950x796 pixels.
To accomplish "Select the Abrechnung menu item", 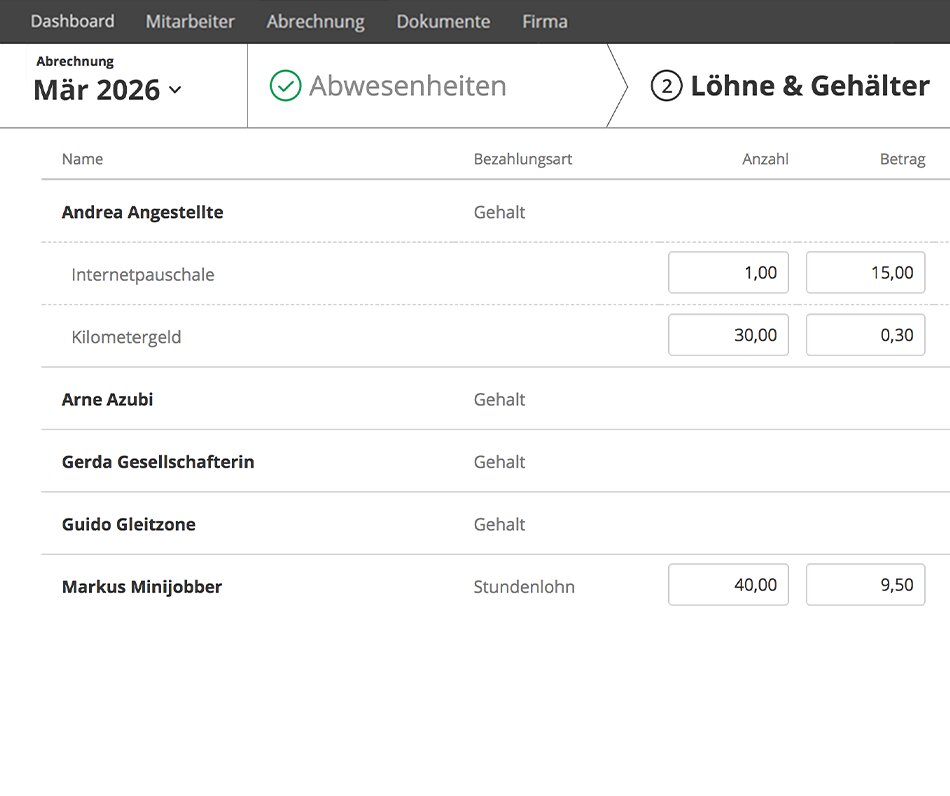I will pos(315,21).
